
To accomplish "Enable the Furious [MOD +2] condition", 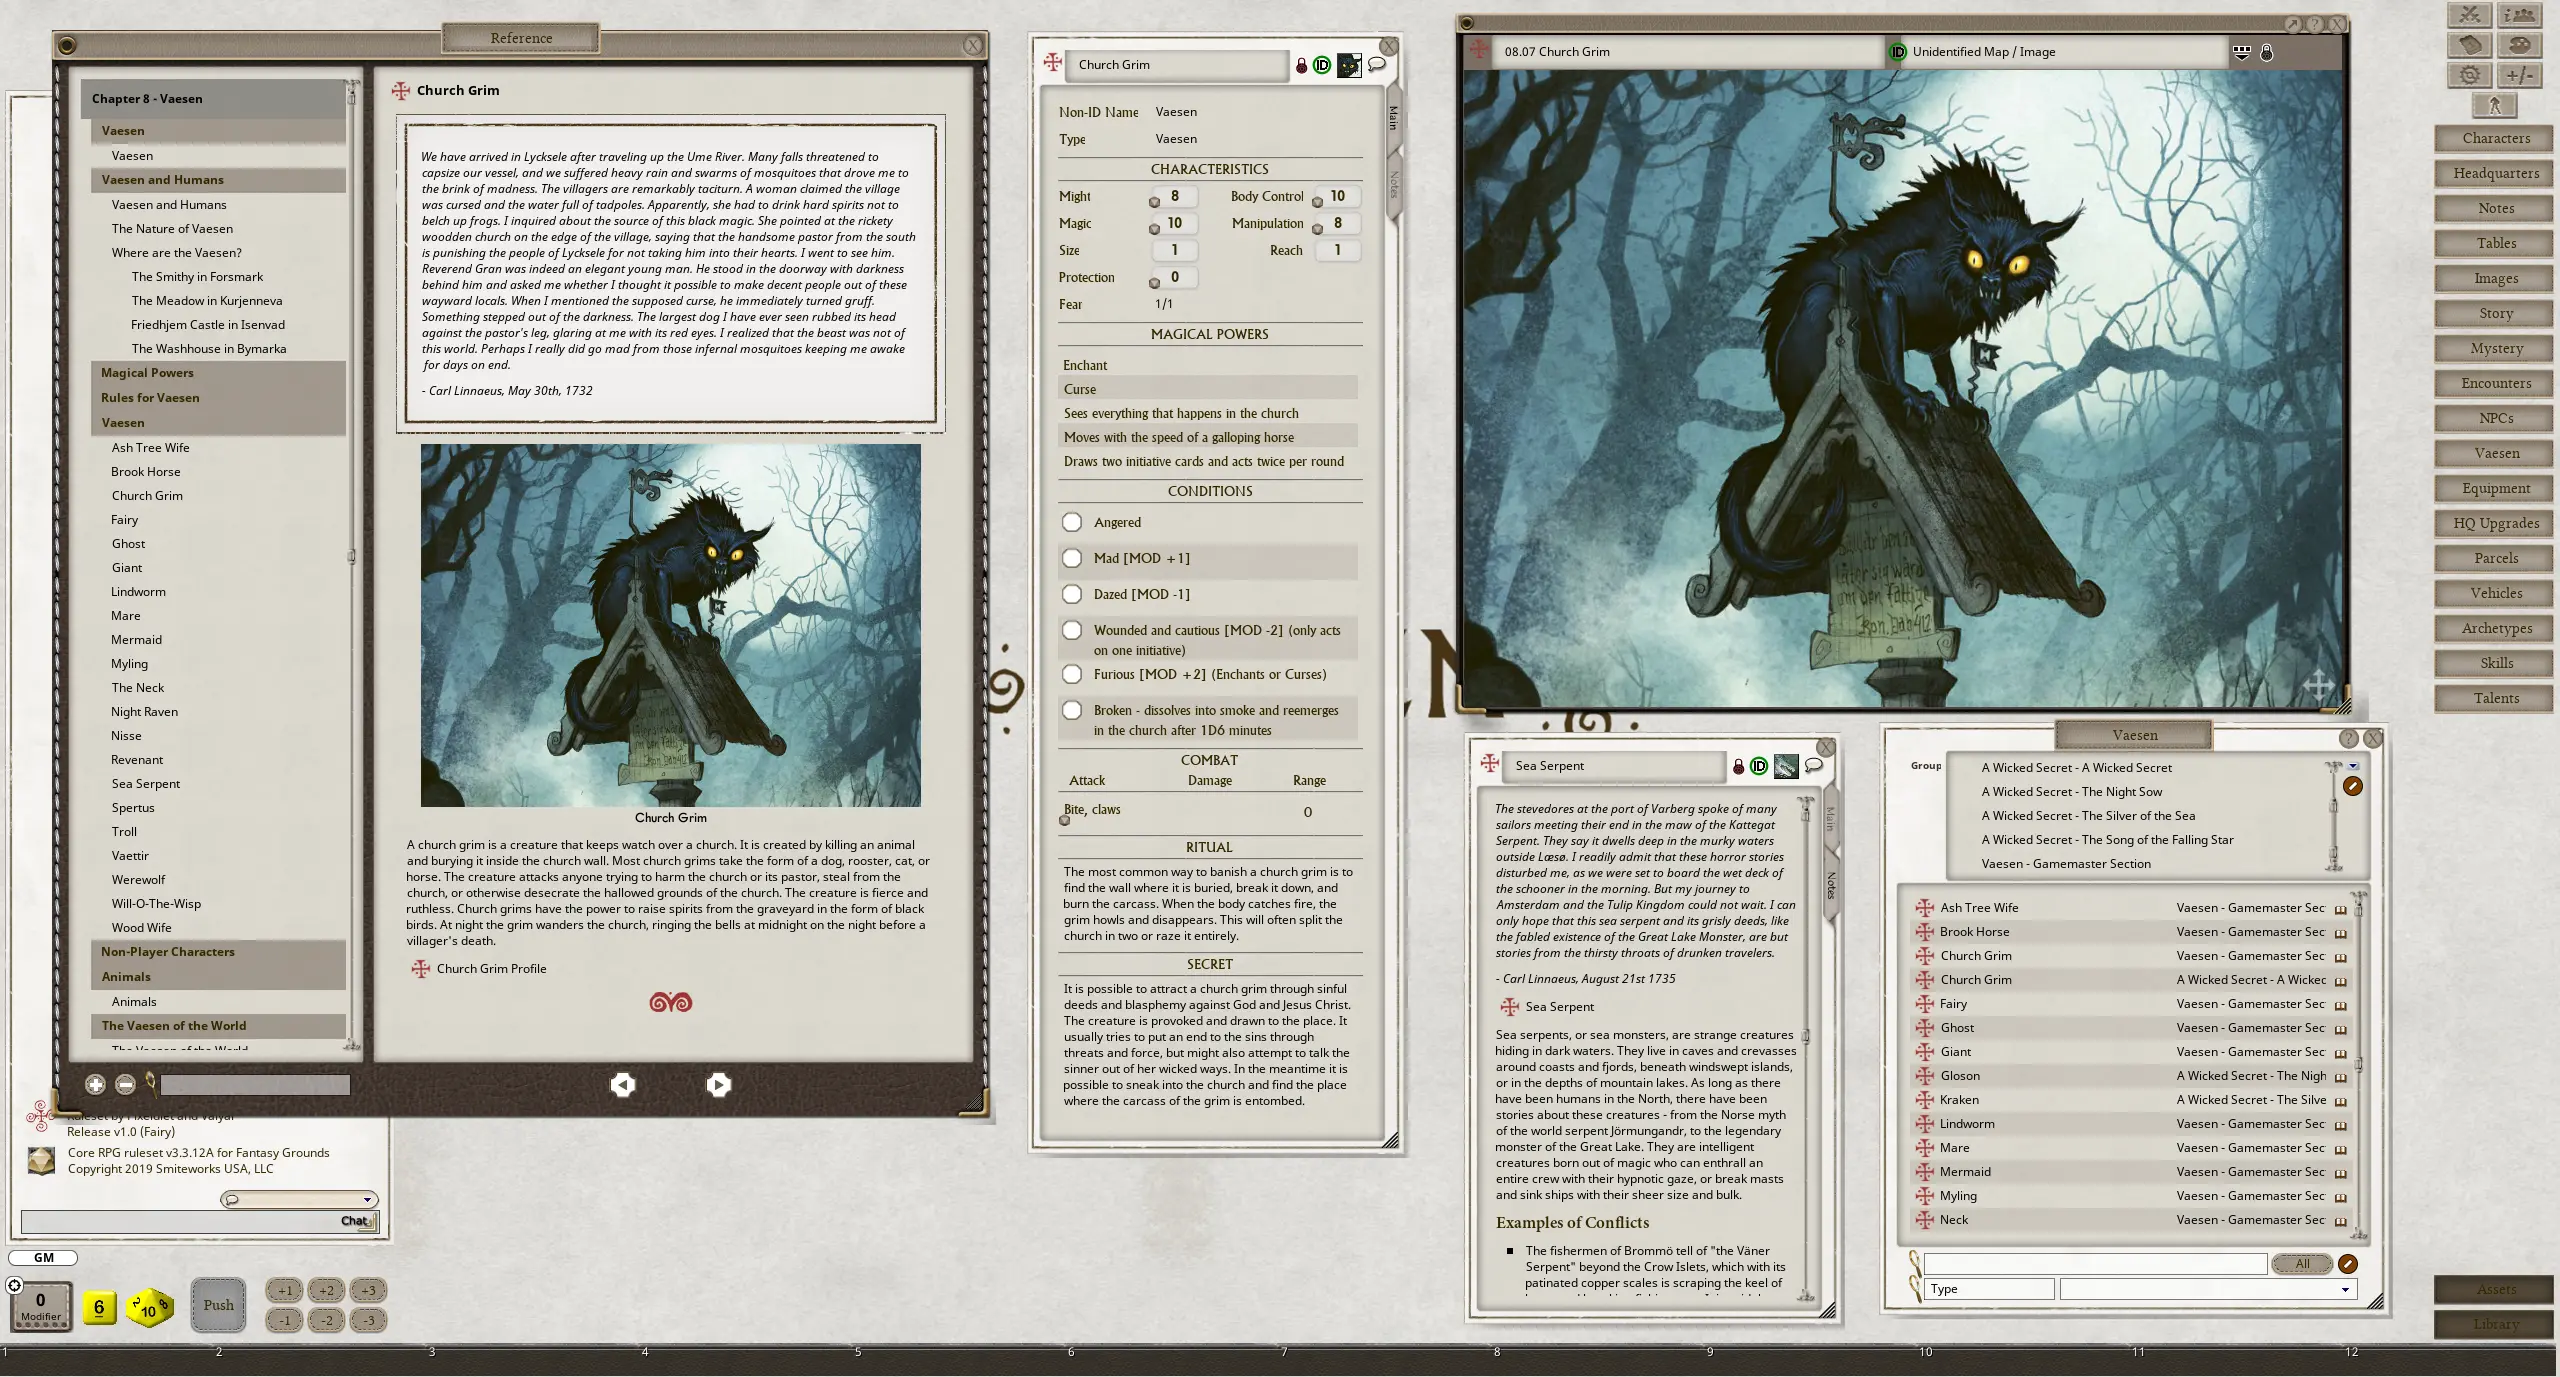I will tap(1072, 674).
